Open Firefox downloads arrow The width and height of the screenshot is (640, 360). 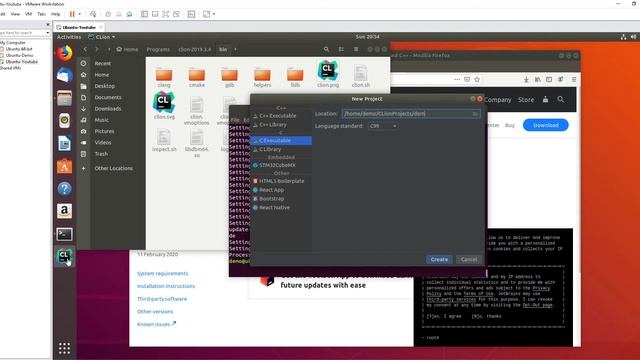click(526, 79)
